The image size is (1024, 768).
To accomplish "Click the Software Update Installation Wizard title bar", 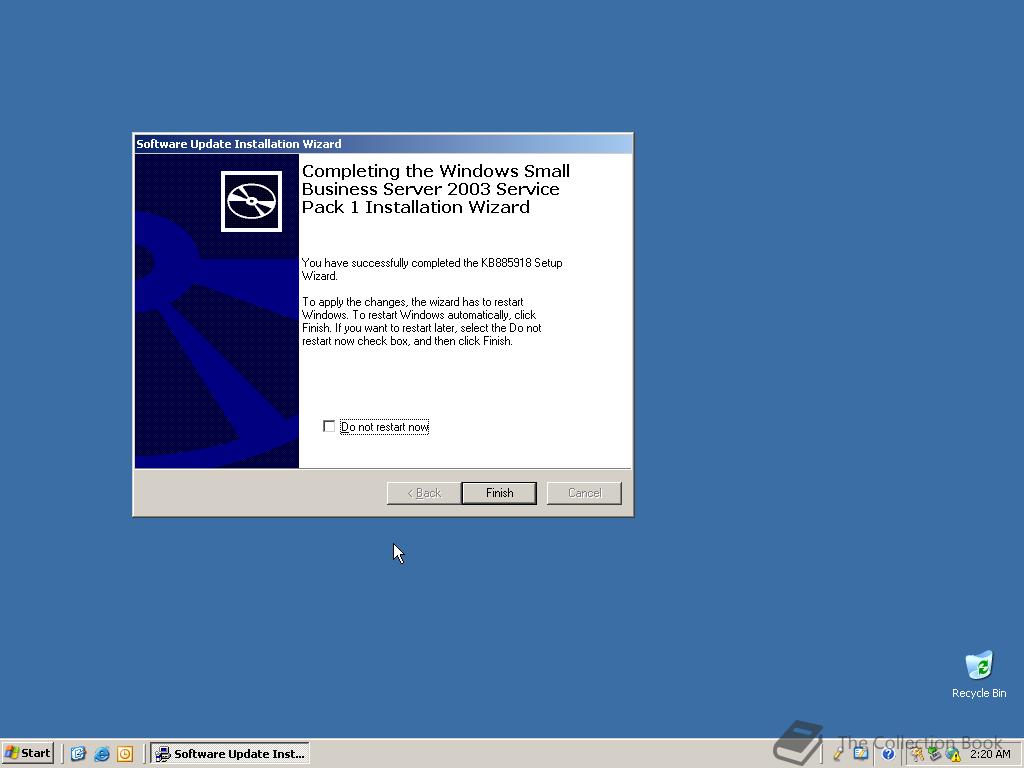I will 383,144.
